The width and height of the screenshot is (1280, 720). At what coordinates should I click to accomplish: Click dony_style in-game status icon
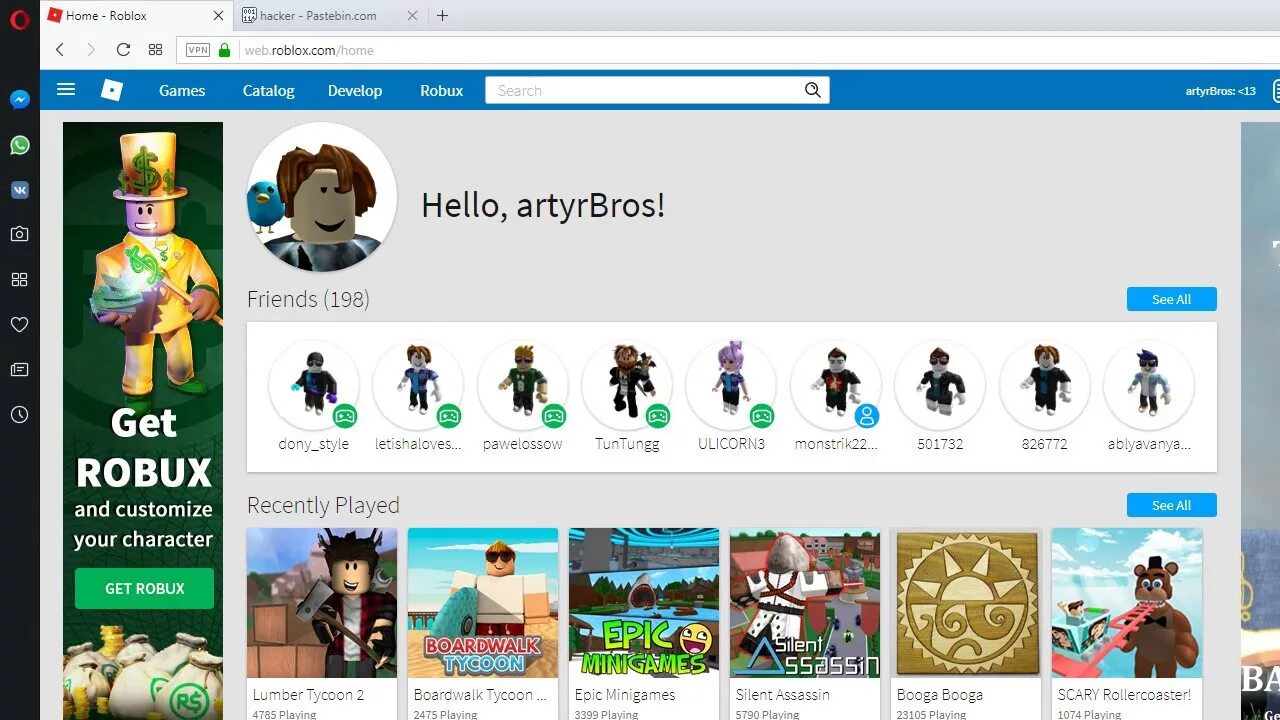pos(345,415)
